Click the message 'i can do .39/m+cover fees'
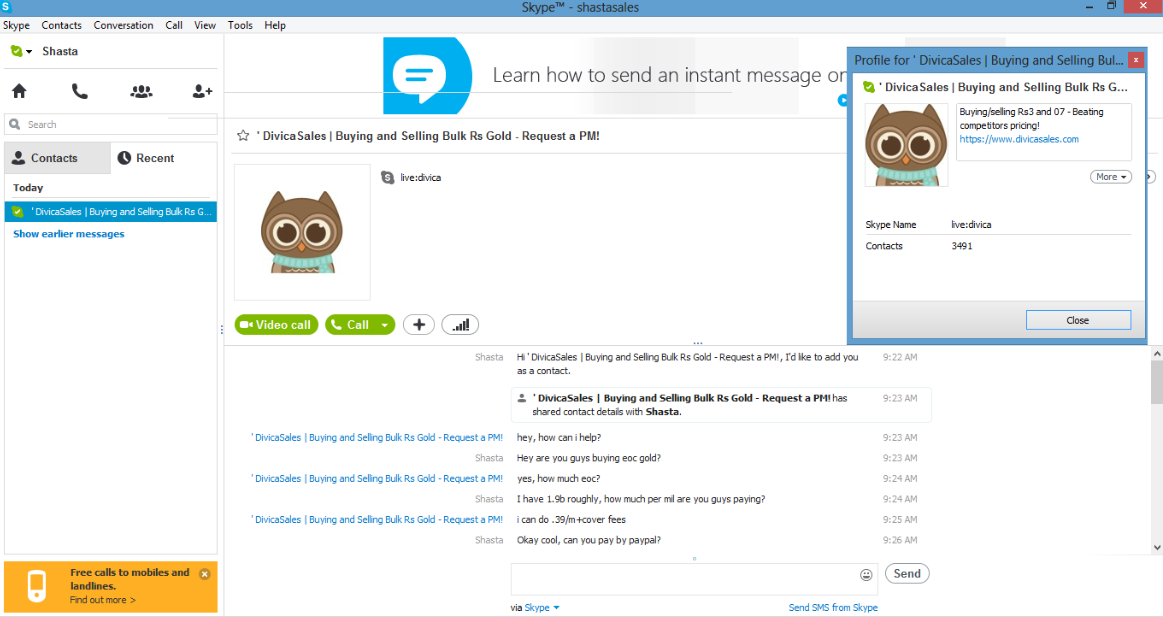Viewport: 1163px width, 617px height. coord(571,520)
